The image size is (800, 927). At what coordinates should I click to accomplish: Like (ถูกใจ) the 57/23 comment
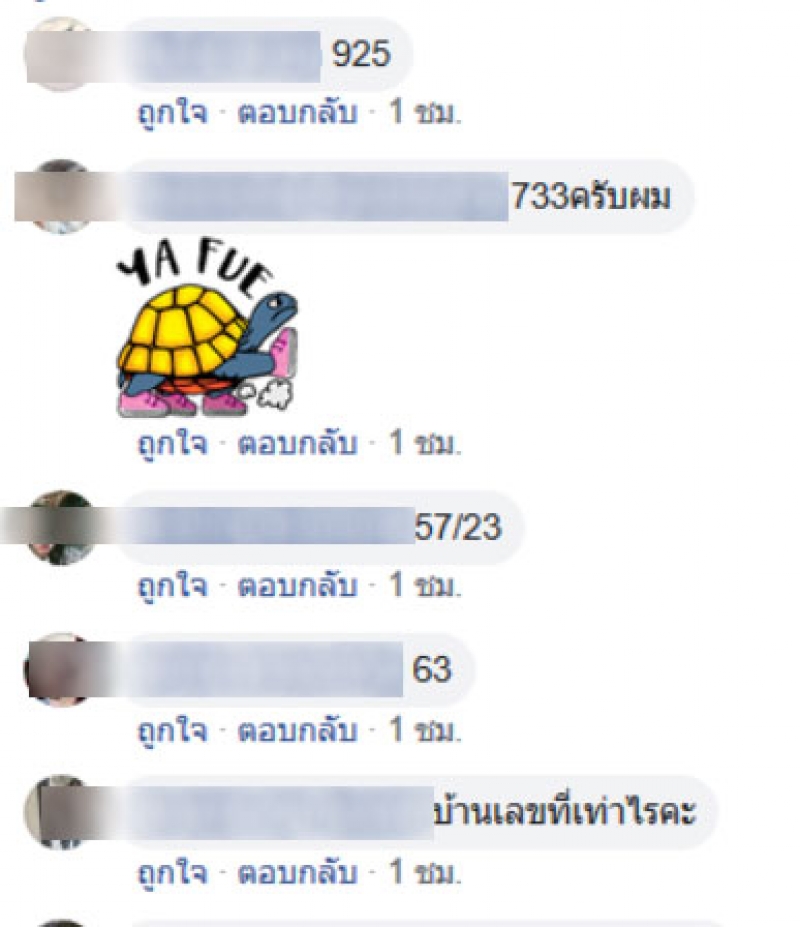coord(173,586)
